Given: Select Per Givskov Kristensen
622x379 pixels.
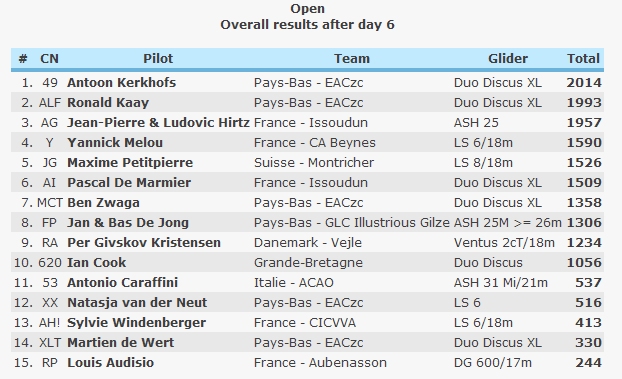Looking at the screenshot, I should pos(144,242).
